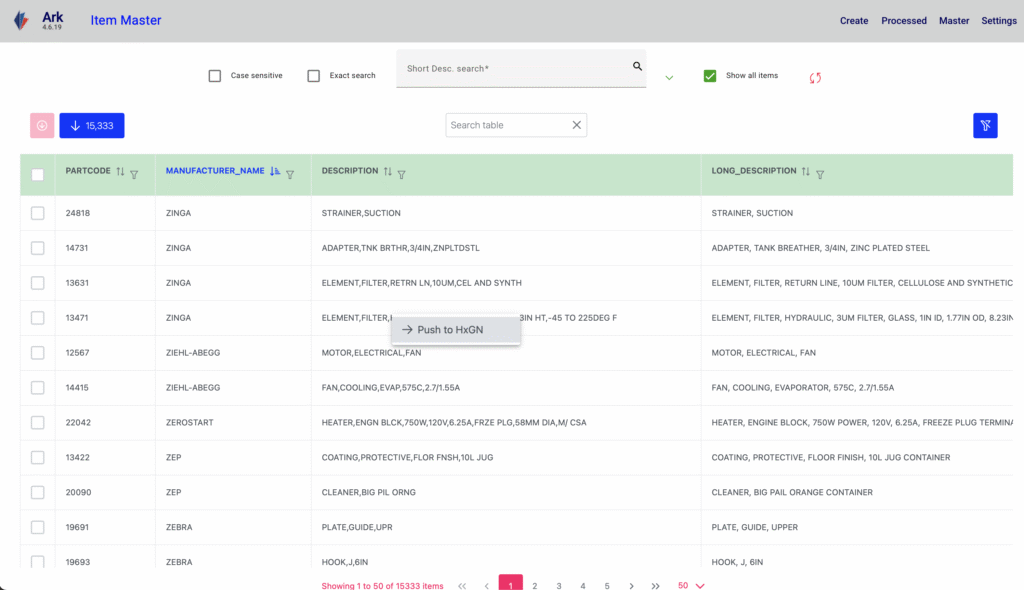This screenshot has width=1024, height=590.
Task: Open the MANUFACTURER_NAME column filter funnel
Action: point(290,174)
